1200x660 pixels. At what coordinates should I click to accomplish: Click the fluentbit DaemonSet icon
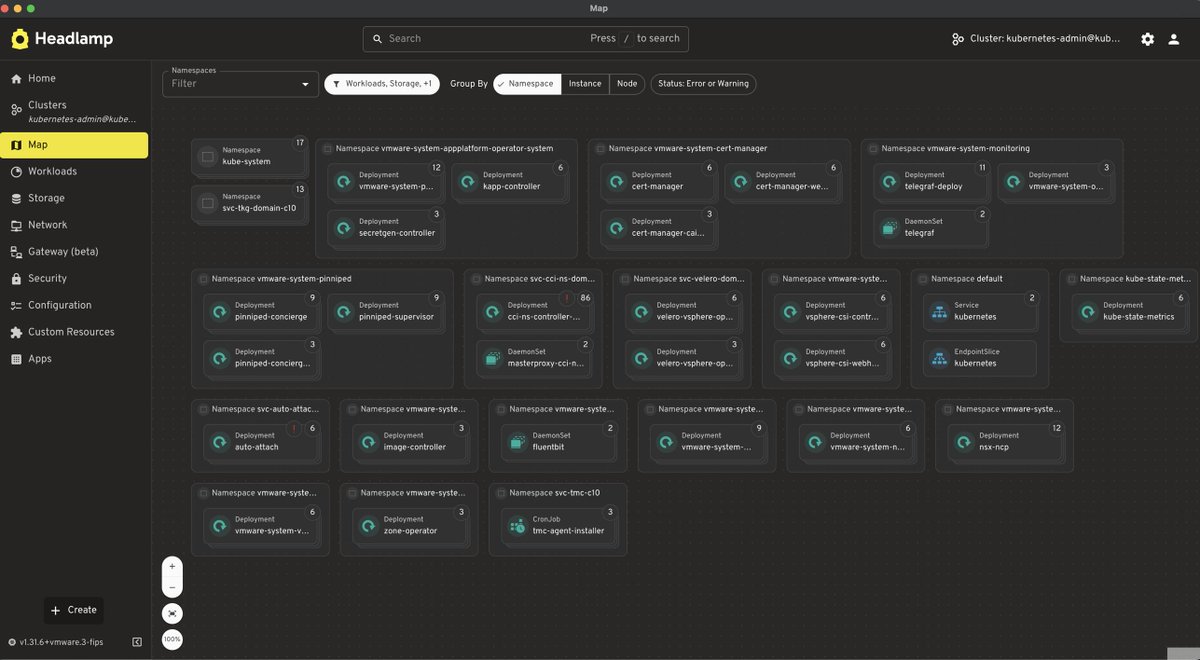point(517,441)
